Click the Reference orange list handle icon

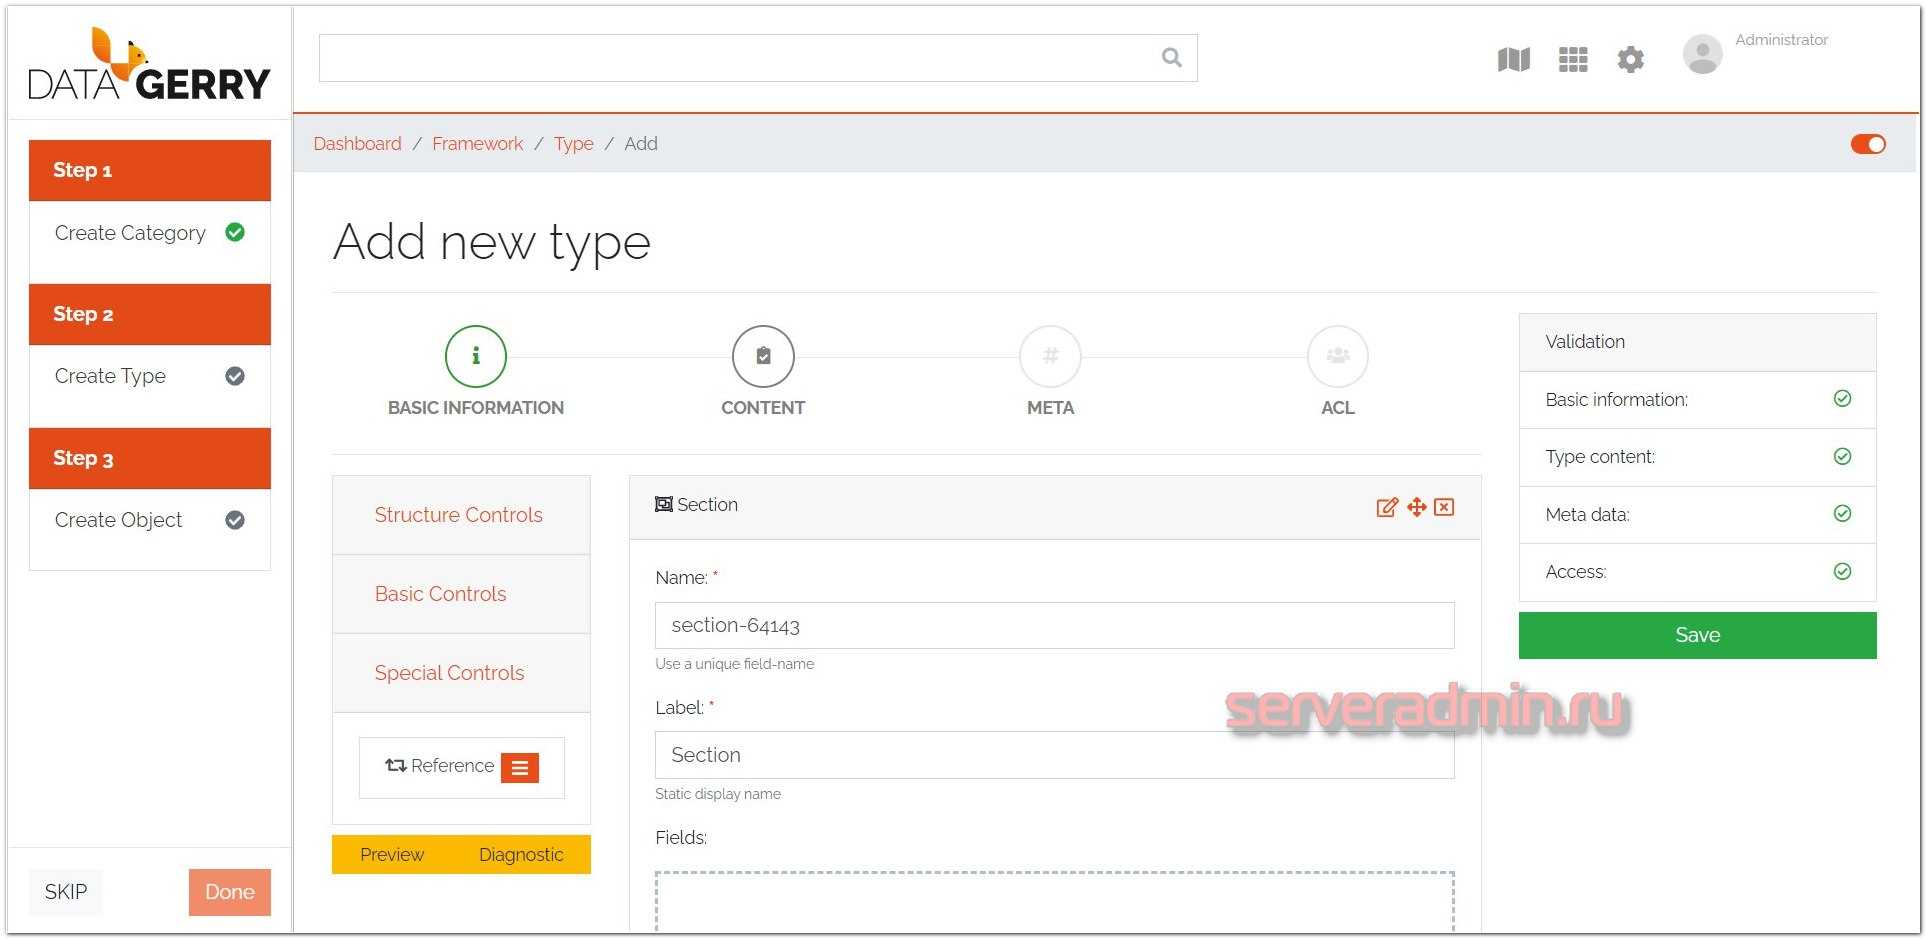[x=520, y=767]
